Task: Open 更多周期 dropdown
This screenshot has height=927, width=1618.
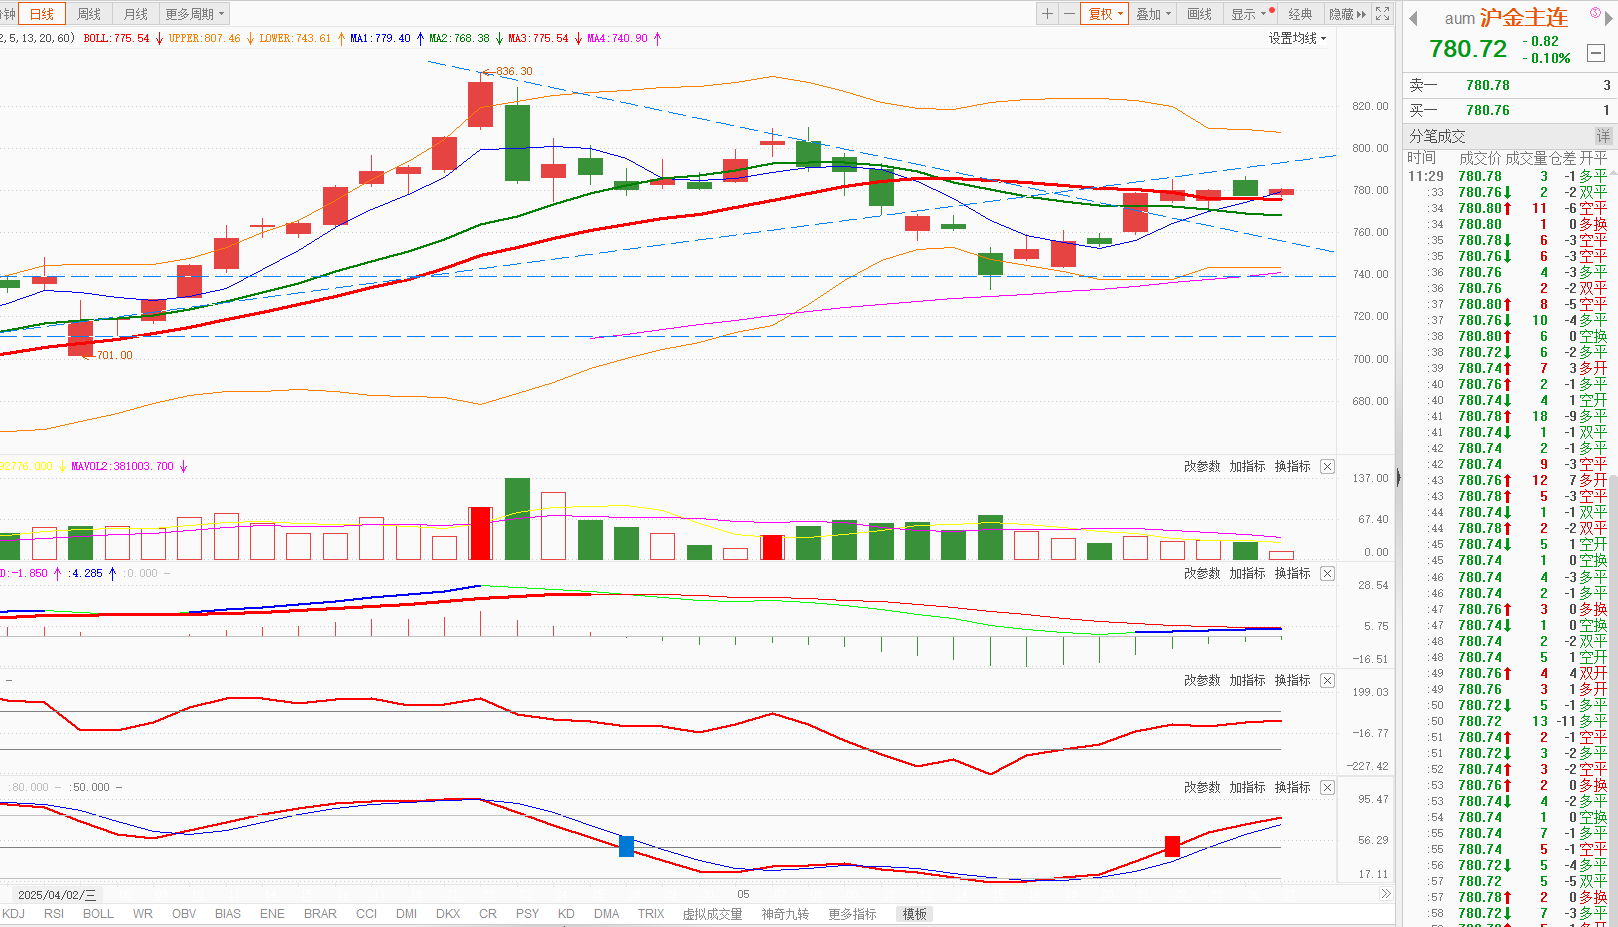Action: [195, 14]
